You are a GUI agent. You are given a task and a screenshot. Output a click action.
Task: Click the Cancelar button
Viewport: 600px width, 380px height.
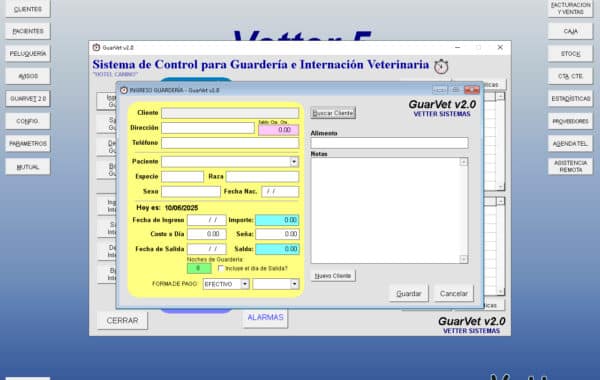pyautogui.click(x=454, y=294)
